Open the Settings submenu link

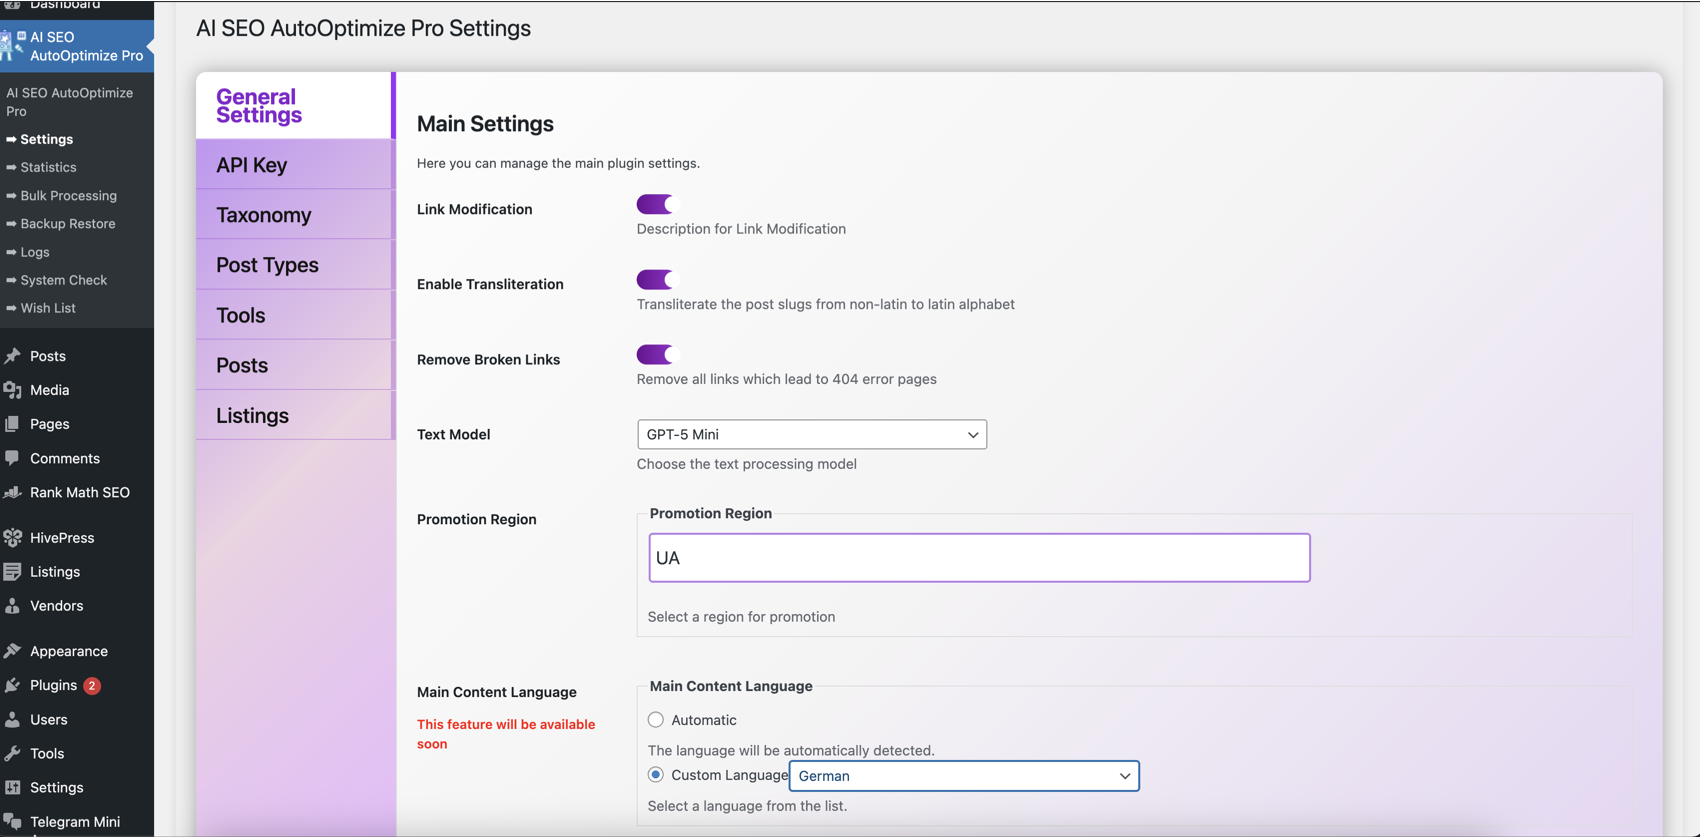pyautogui.click(x=46, y=139)
